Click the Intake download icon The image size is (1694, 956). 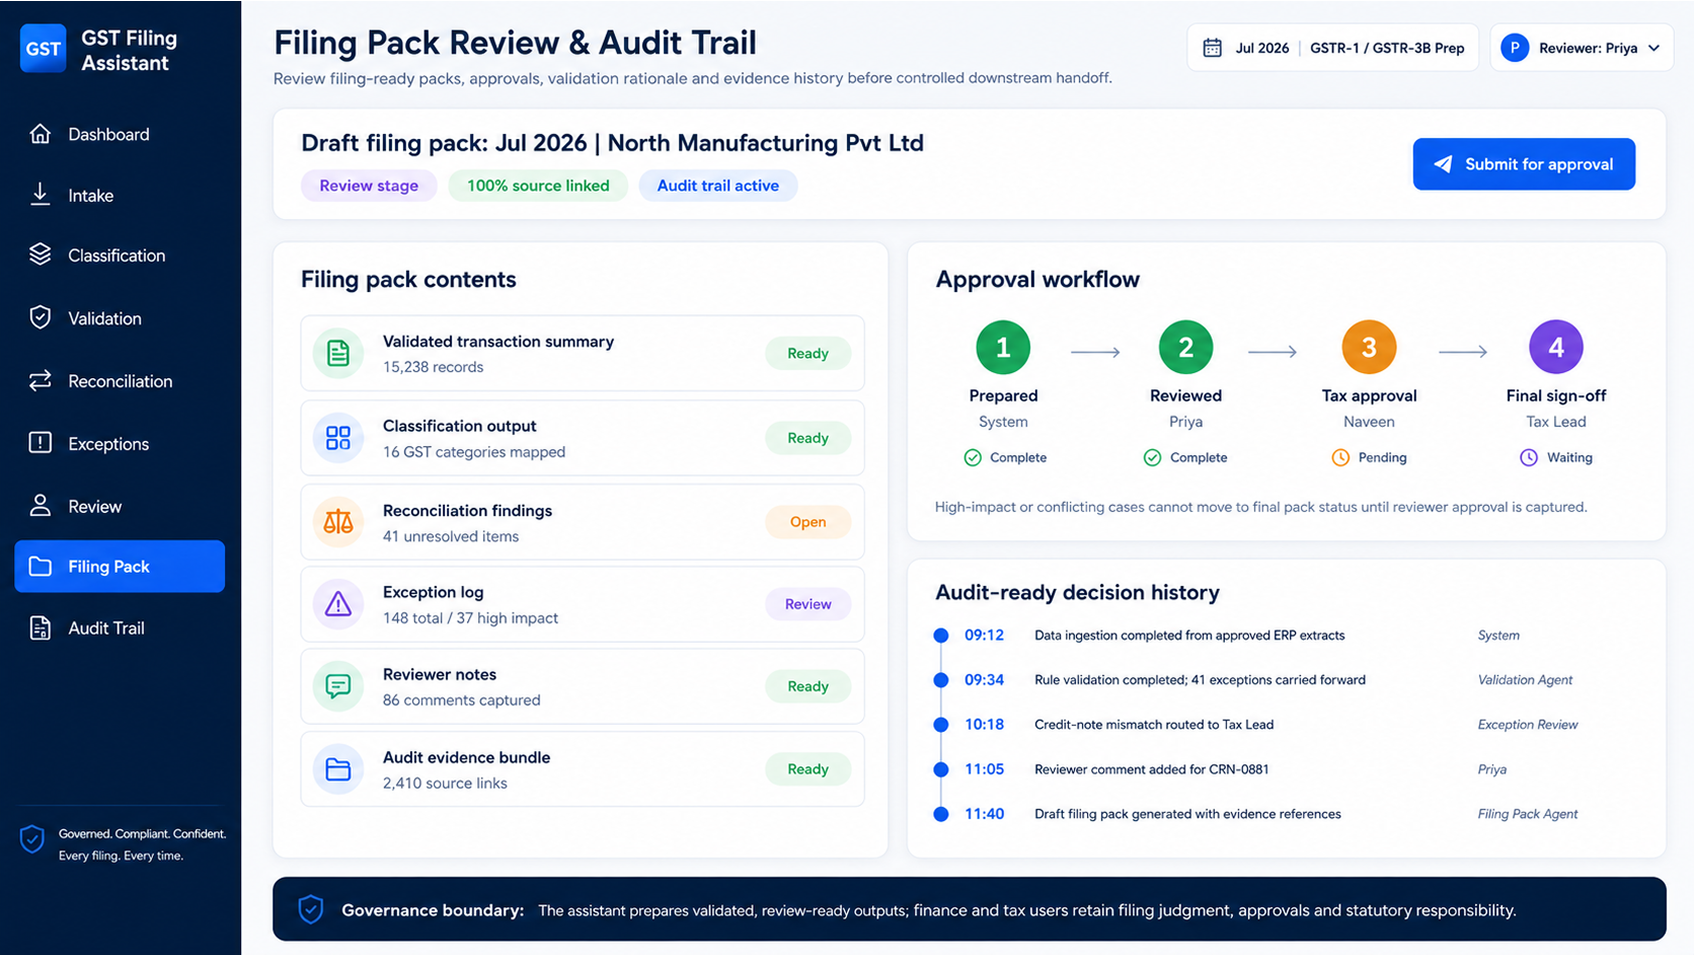pyautogui.click(x=40, y=195)
